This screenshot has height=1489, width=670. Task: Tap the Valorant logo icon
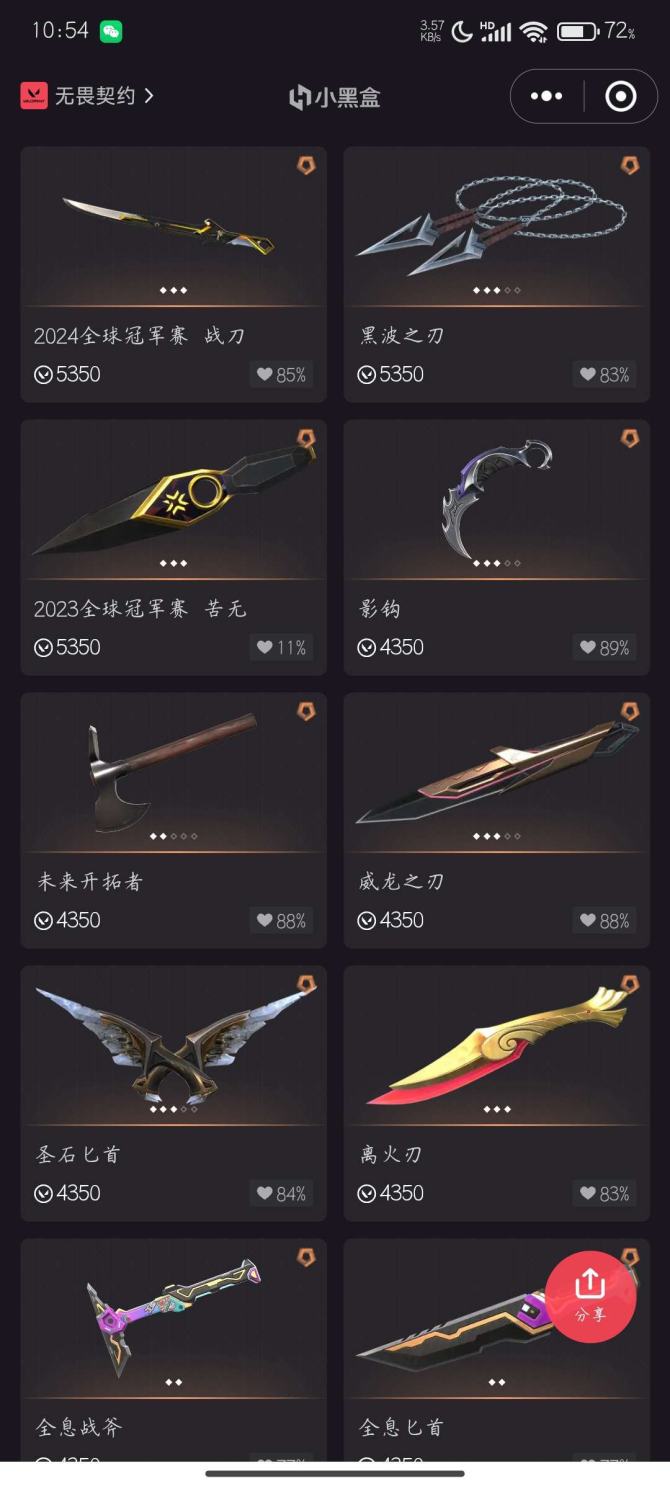pyautogui.click(x=34, y=96)
